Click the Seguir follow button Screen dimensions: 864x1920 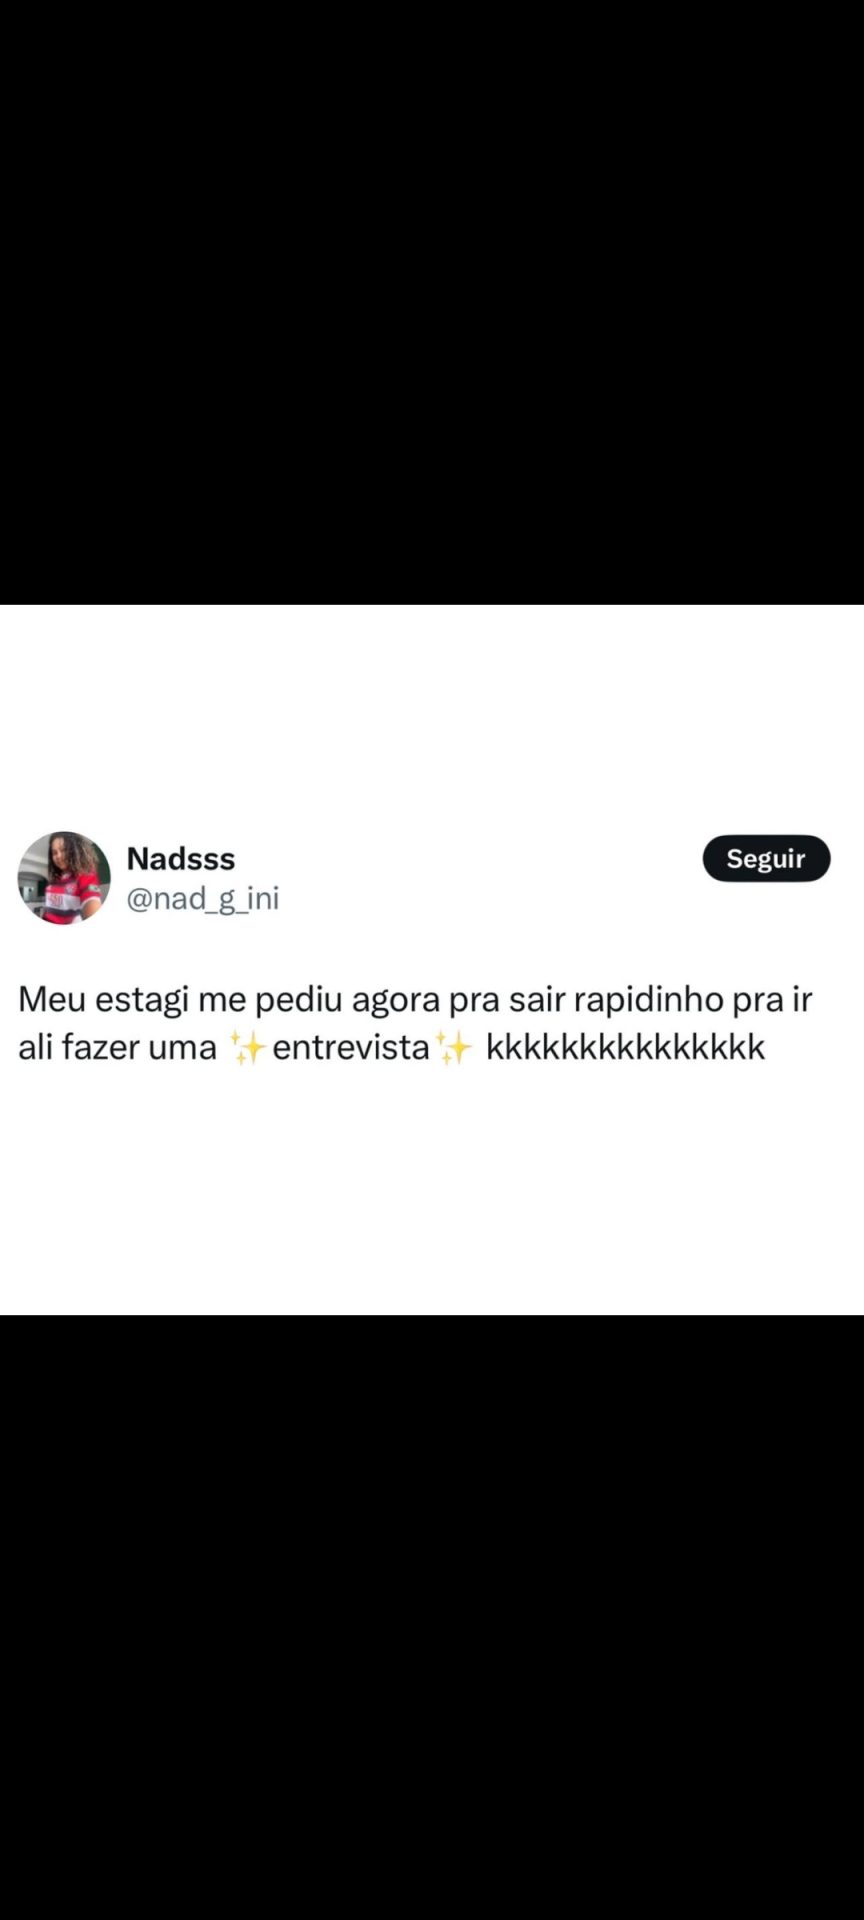coord(766,858)
